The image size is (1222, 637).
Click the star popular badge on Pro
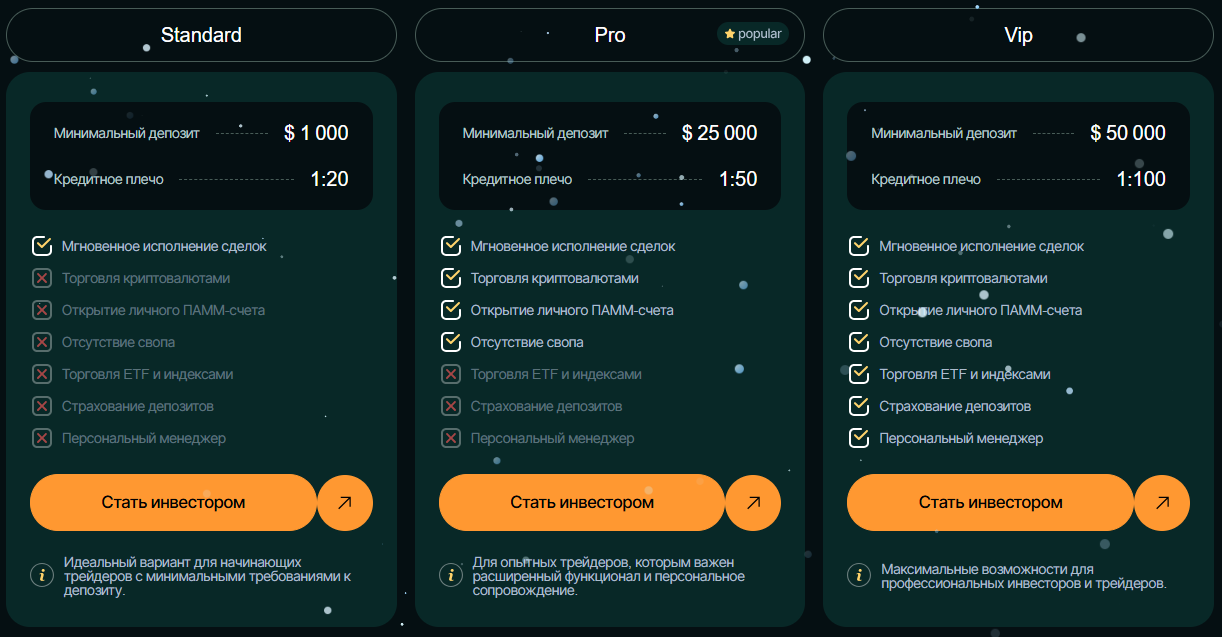point(752,34)
